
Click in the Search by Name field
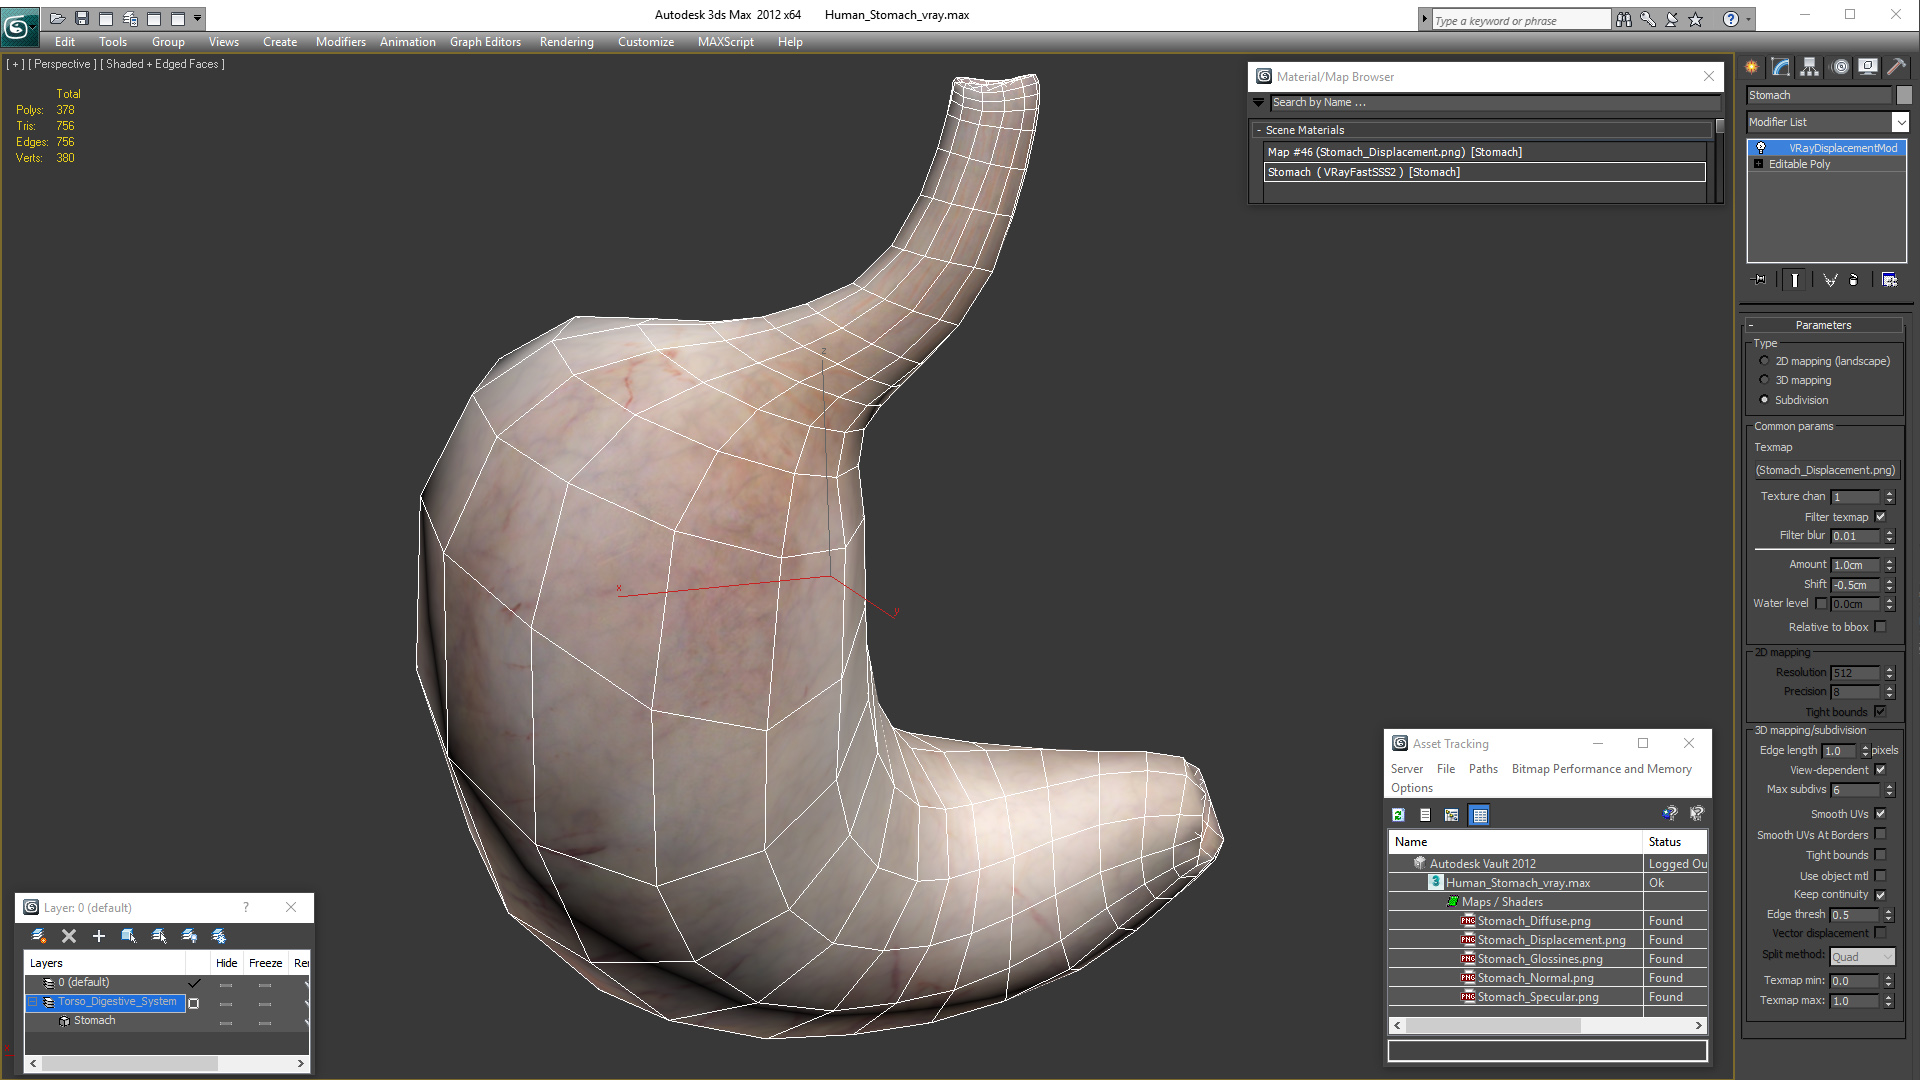pos(1495,102)
